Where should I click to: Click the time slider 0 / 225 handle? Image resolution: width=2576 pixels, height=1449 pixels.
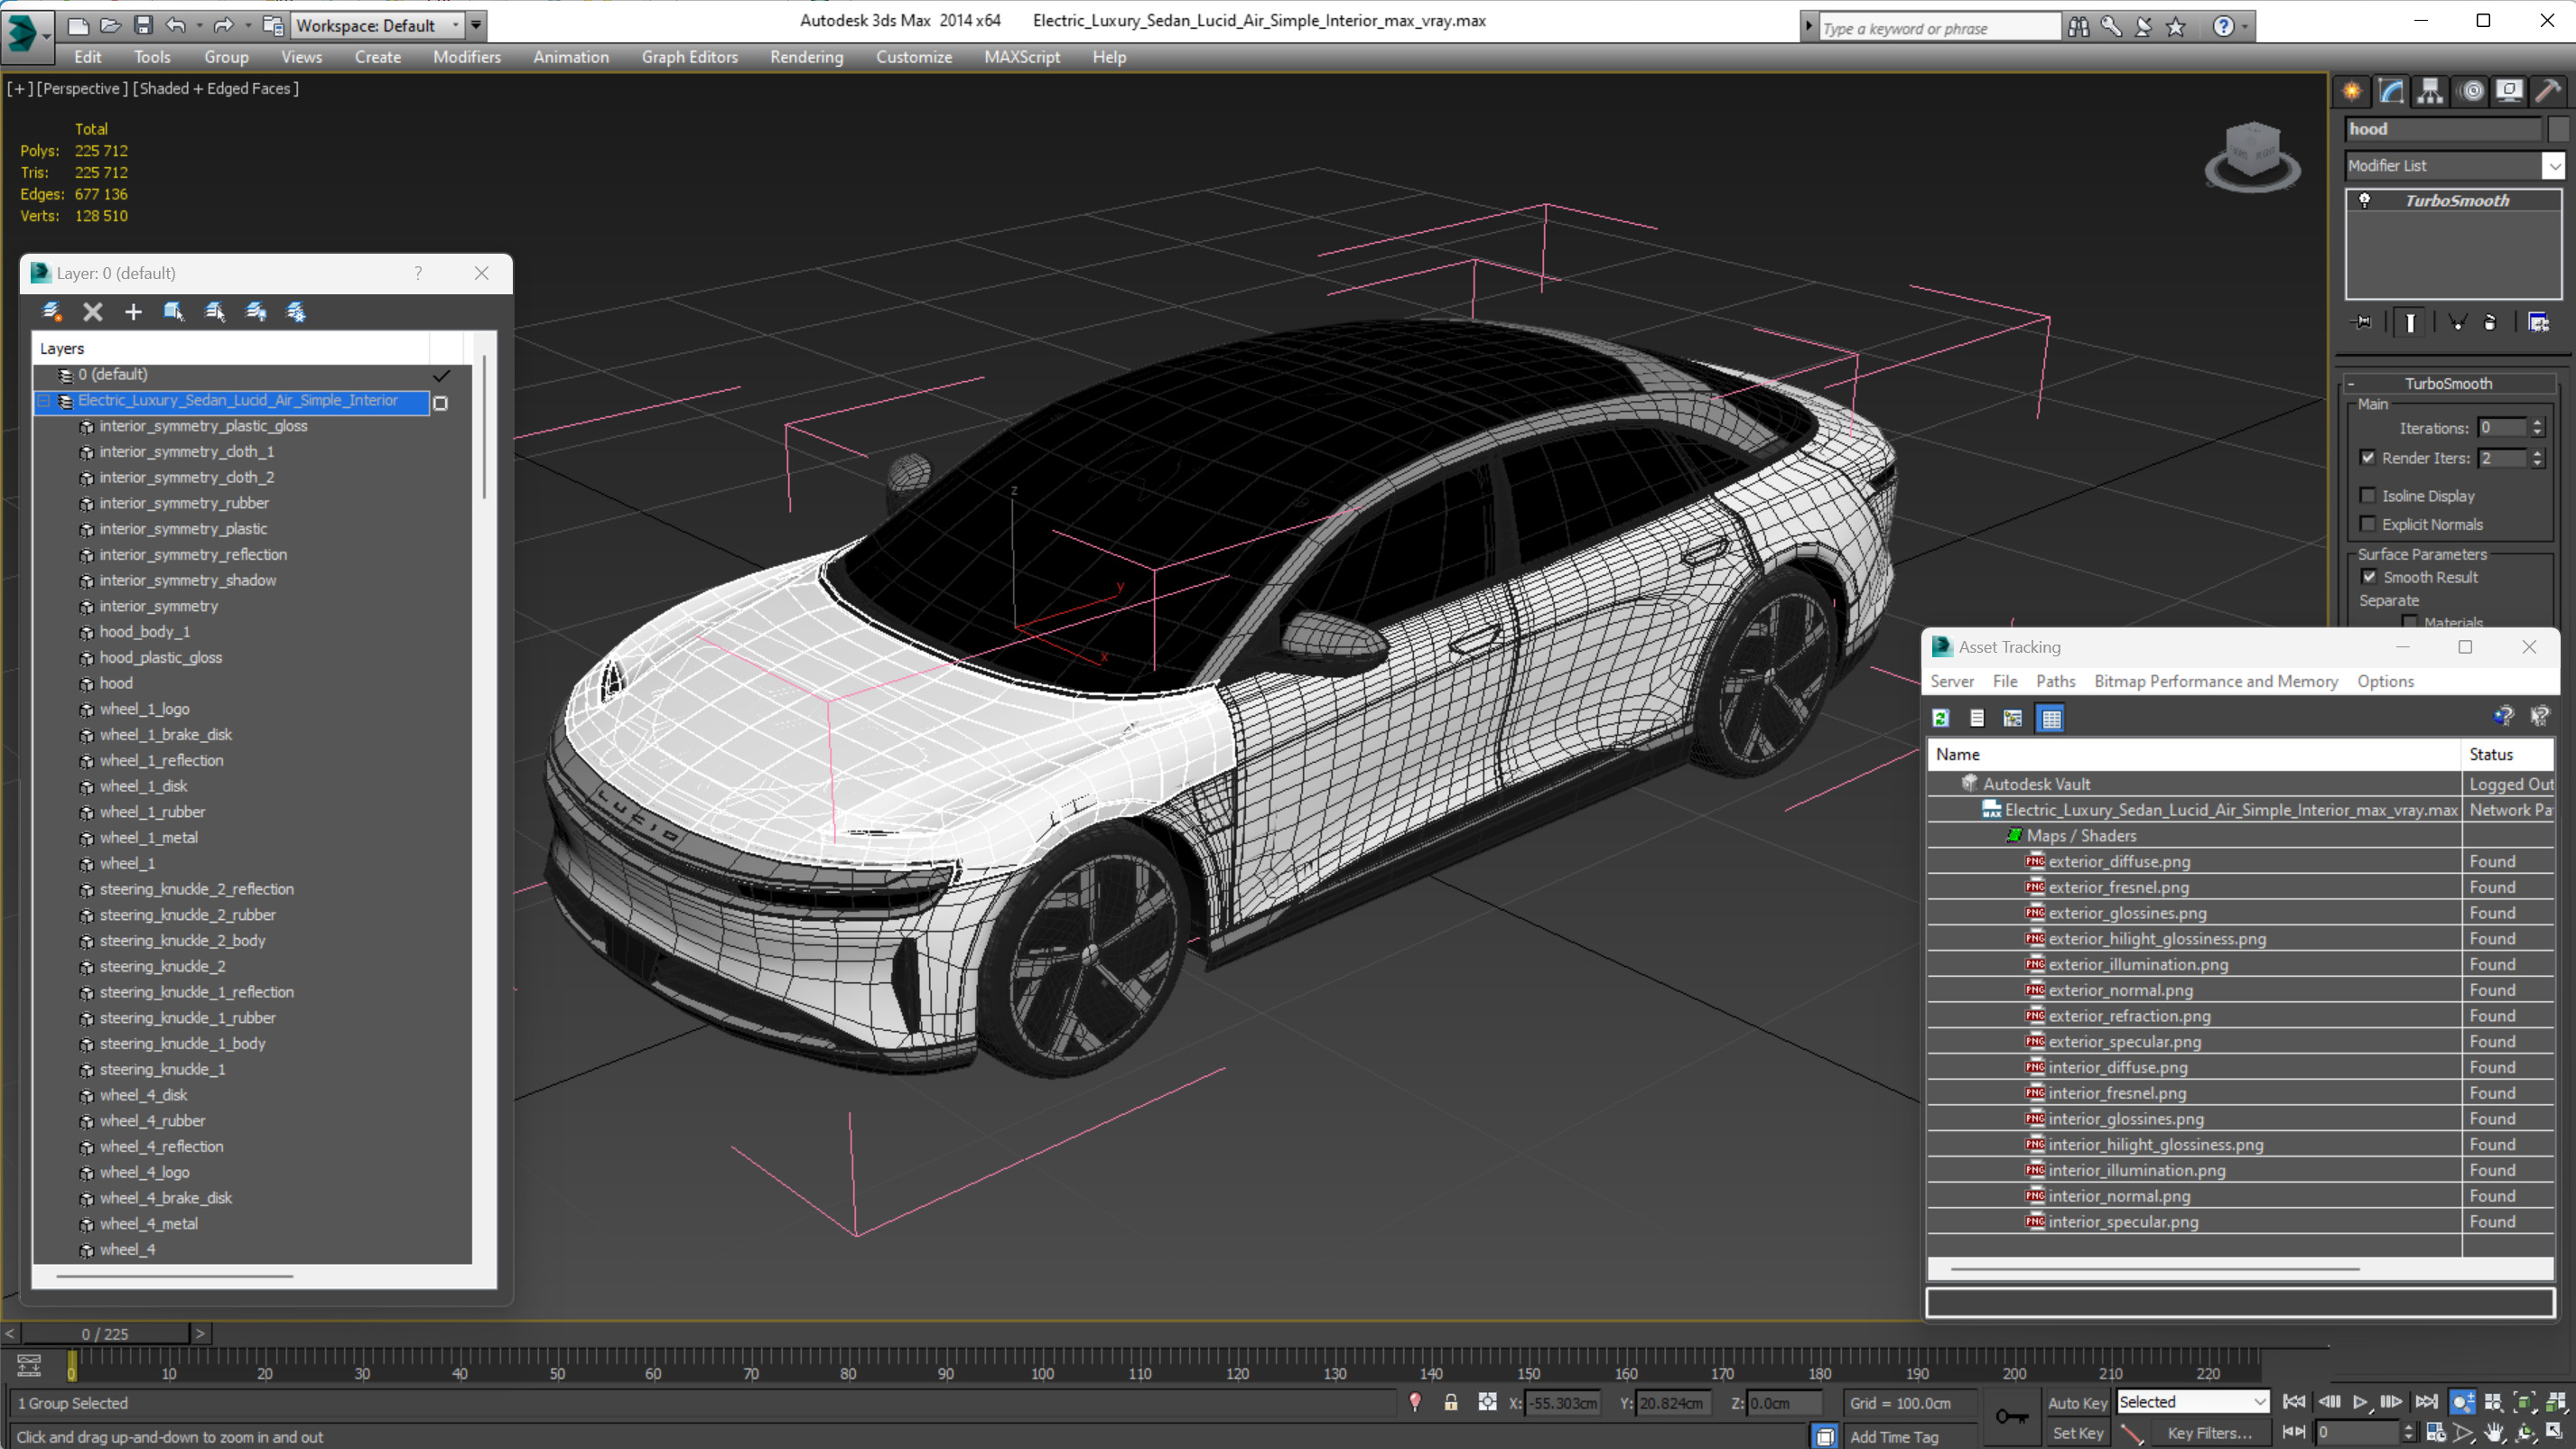tap(105, 1333)
